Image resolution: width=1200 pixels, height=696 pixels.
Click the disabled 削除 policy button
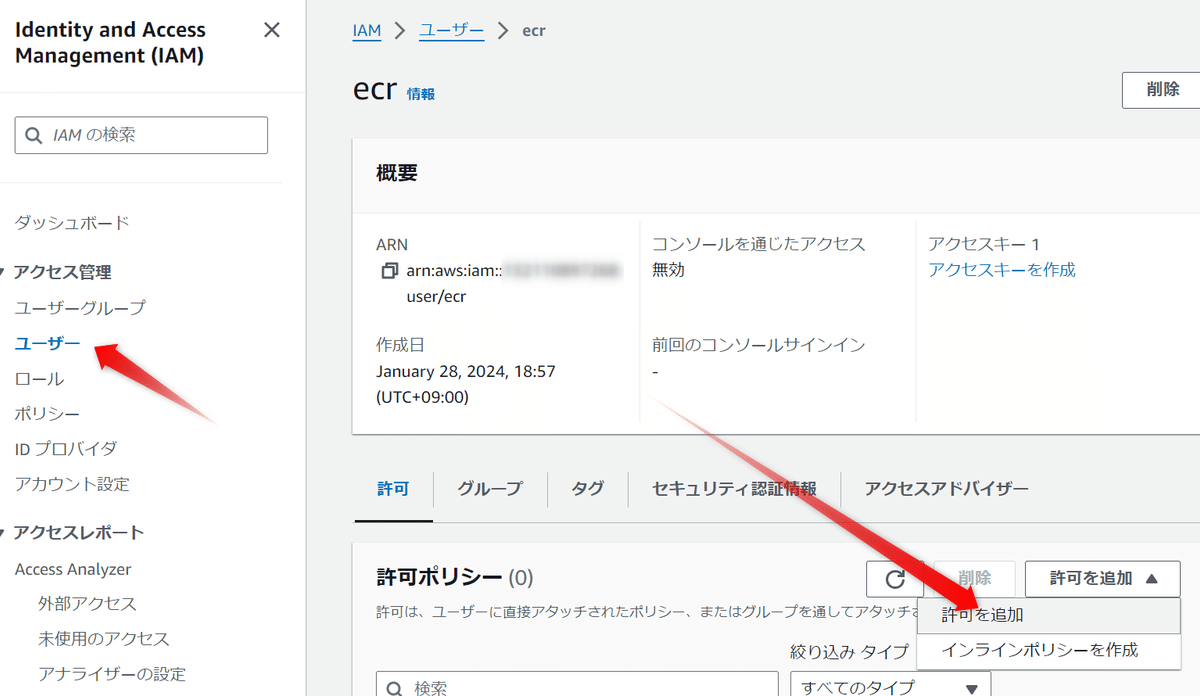click(975, 578)
